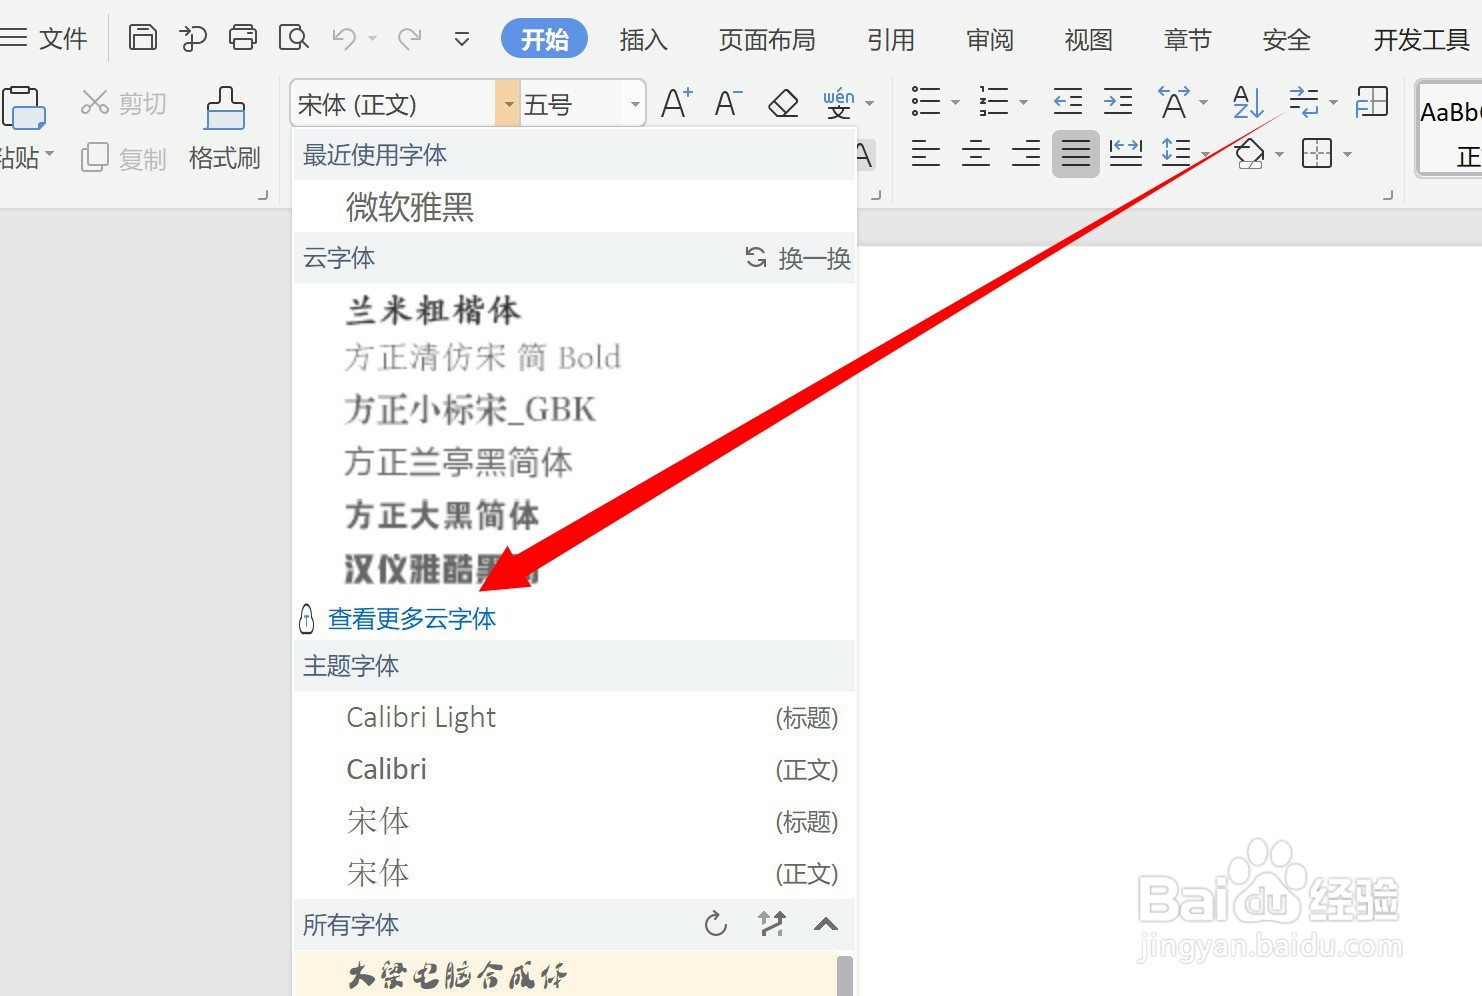Image resolution: width=1482 pixels, height=996 pixels.
Task: Click the Decrease Font Size icon
Action: coord(727,100)
